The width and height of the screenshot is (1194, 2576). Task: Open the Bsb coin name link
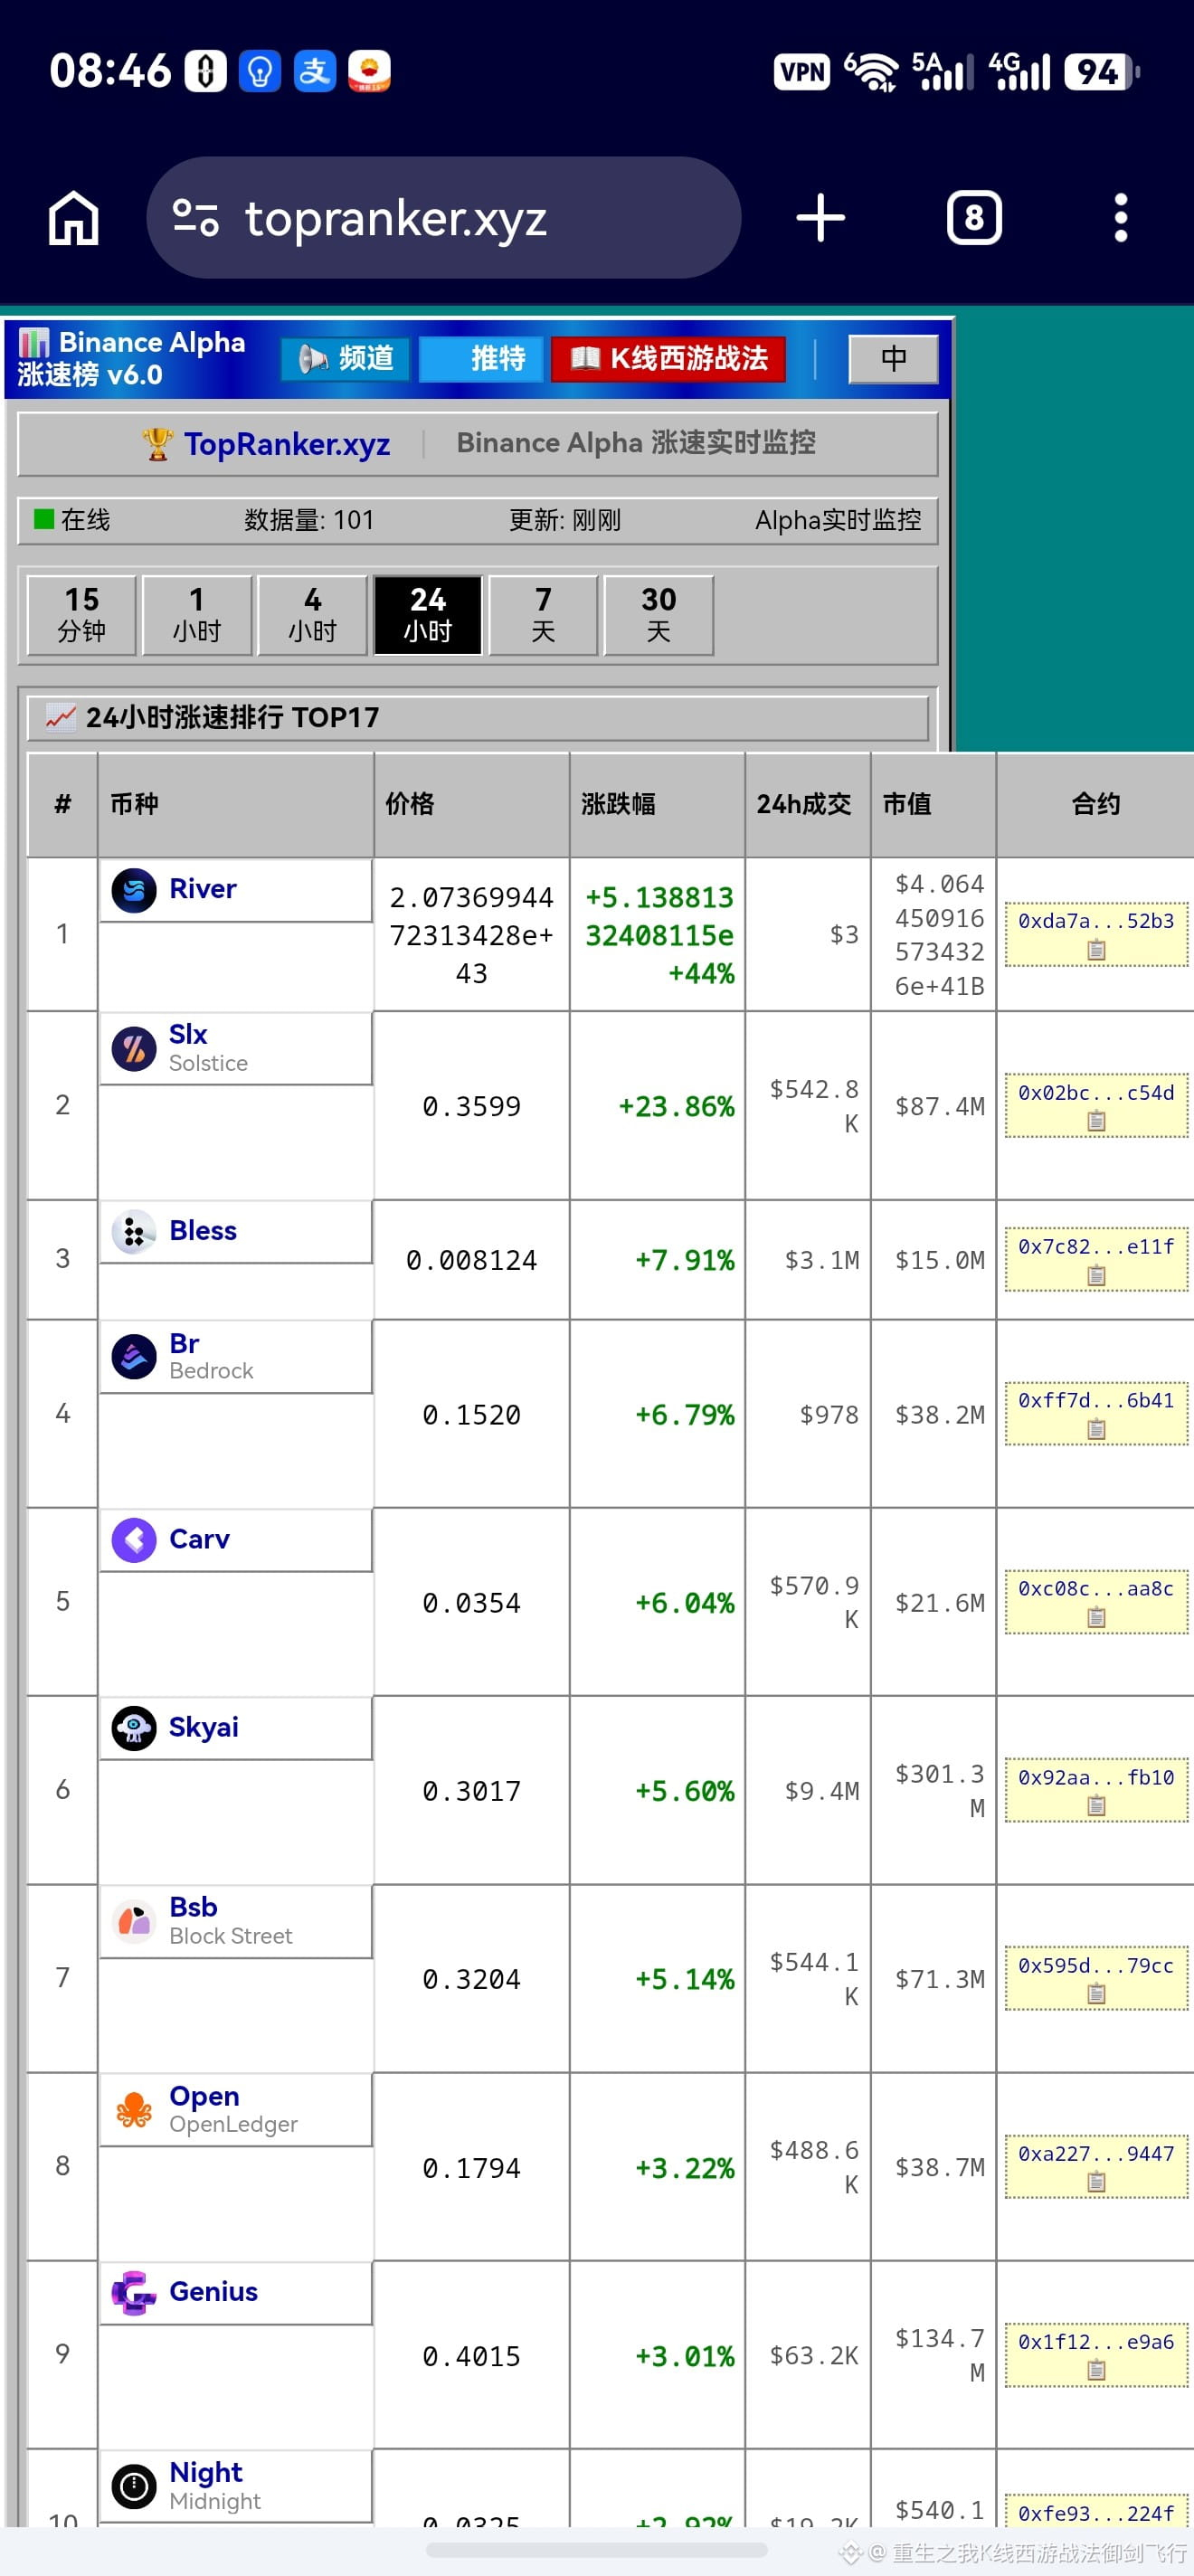(193, 1907)
